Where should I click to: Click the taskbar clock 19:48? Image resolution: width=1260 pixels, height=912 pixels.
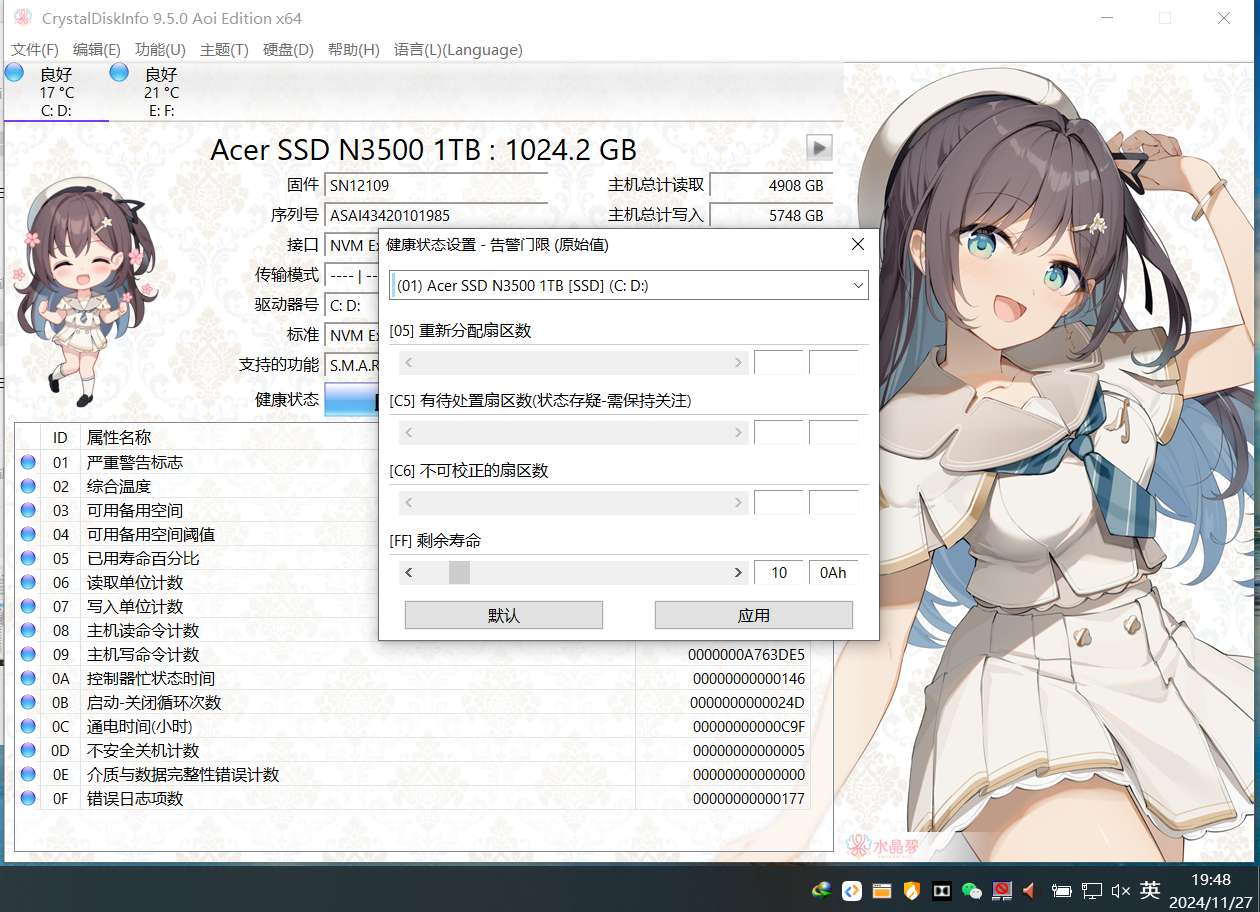click(x=1211, y=880)
